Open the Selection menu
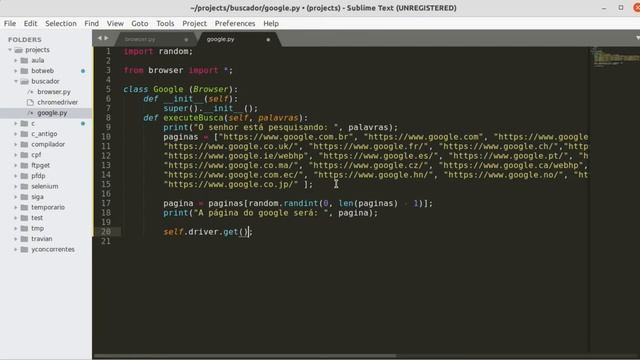Screen dimensions: 640x360 [x=61, y=24]
